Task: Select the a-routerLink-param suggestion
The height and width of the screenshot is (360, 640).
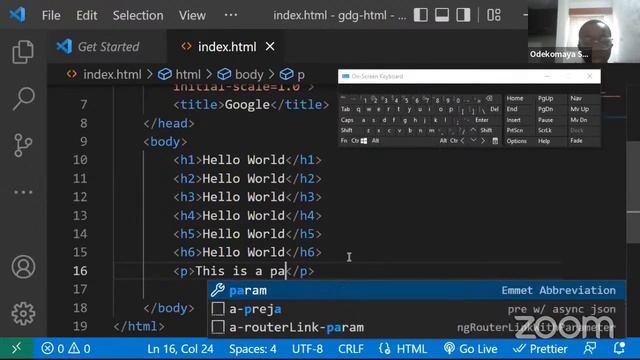Action: (x=416, y=327)
